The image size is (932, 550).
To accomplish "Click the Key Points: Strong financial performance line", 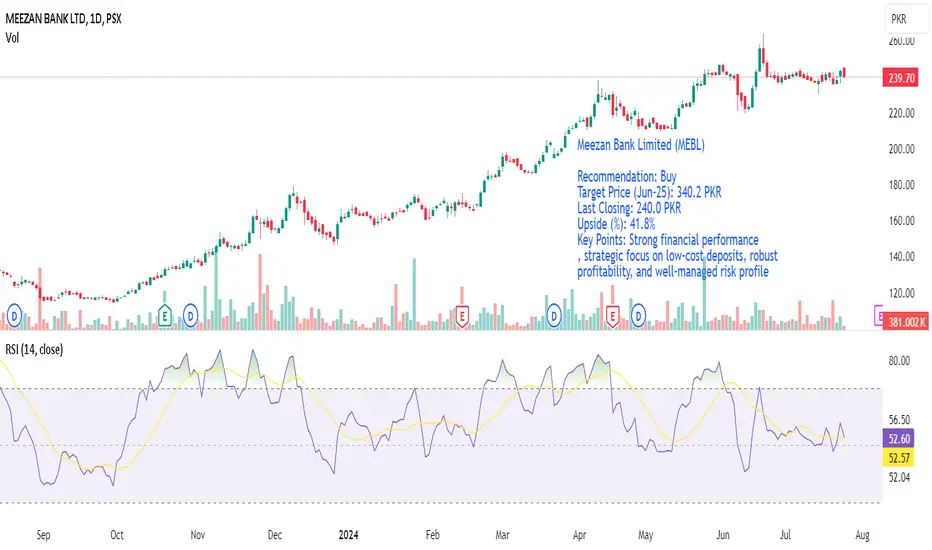I will point(667,240).
